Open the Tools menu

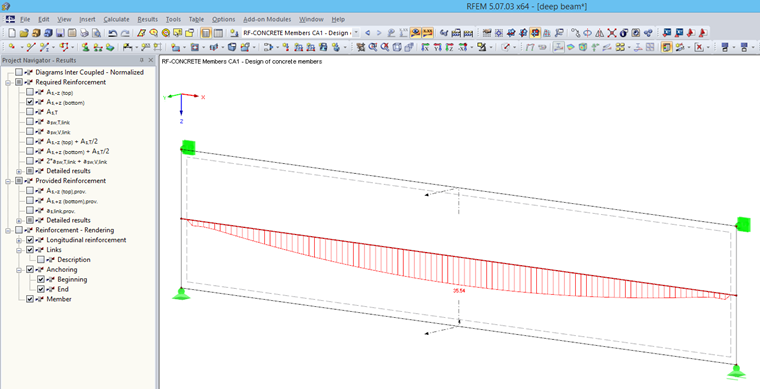point(173,19)
